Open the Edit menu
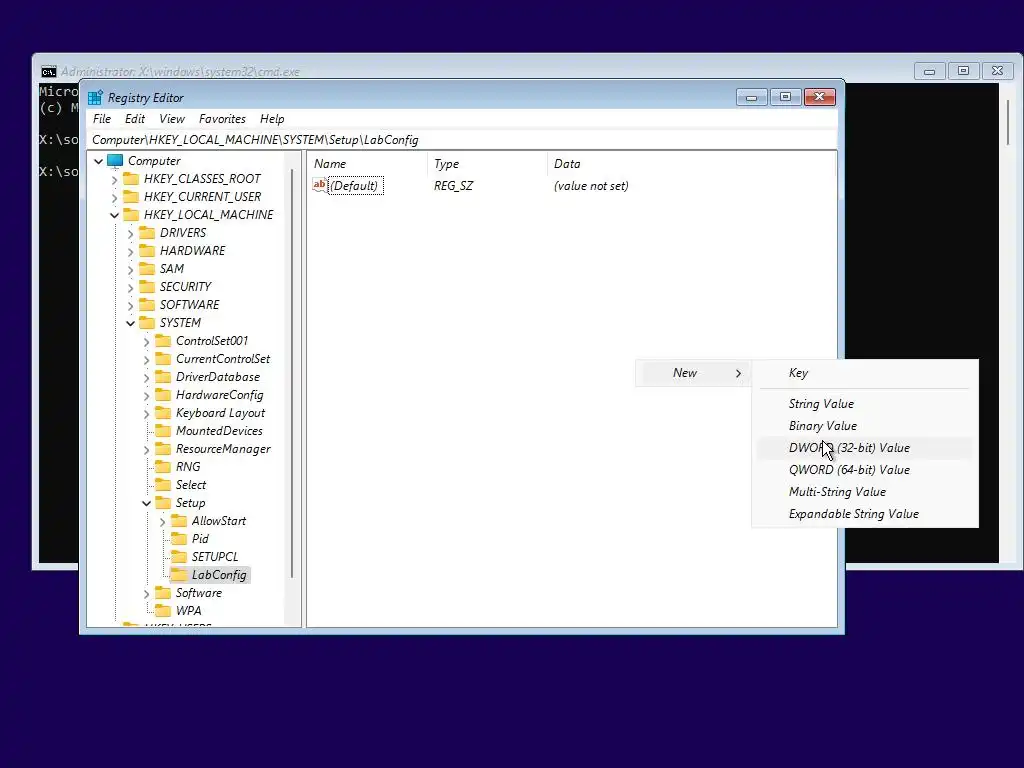Image resolution: width=1024 pixels, height=768 pixels. click(135, 119)
